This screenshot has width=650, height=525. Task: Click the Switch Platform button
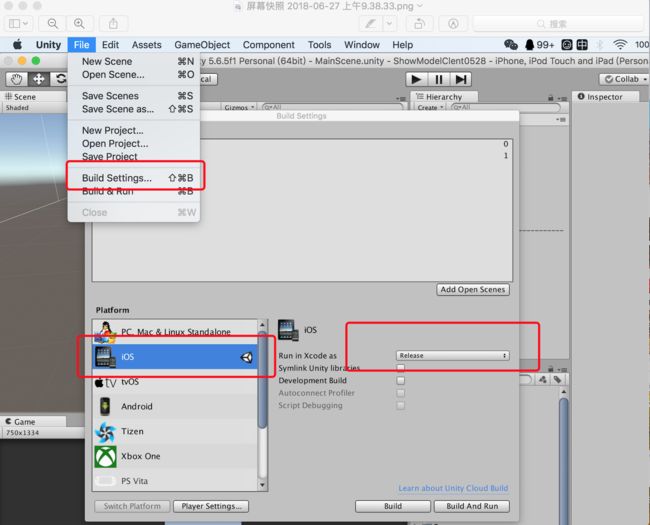coord(132,506)
